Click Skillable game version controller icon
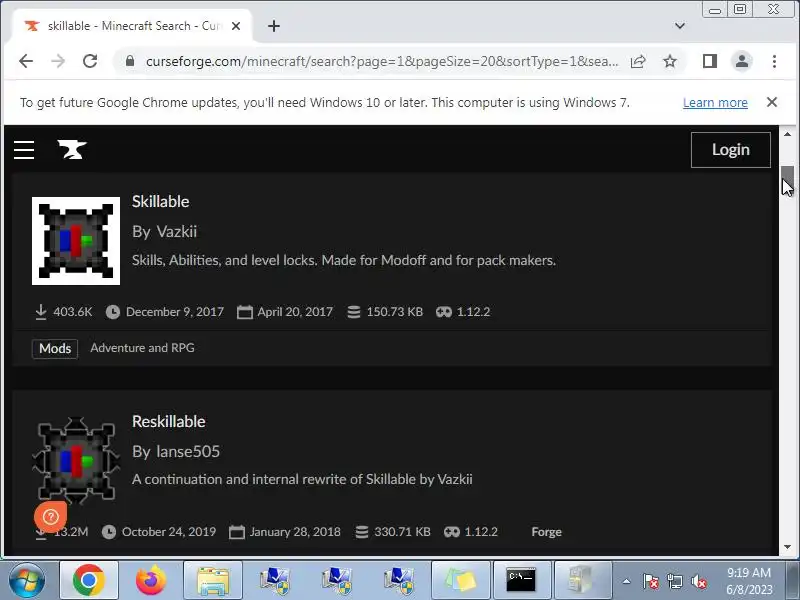Image resolution: width=800 pixels, height=600 pixels. point(444,312)
